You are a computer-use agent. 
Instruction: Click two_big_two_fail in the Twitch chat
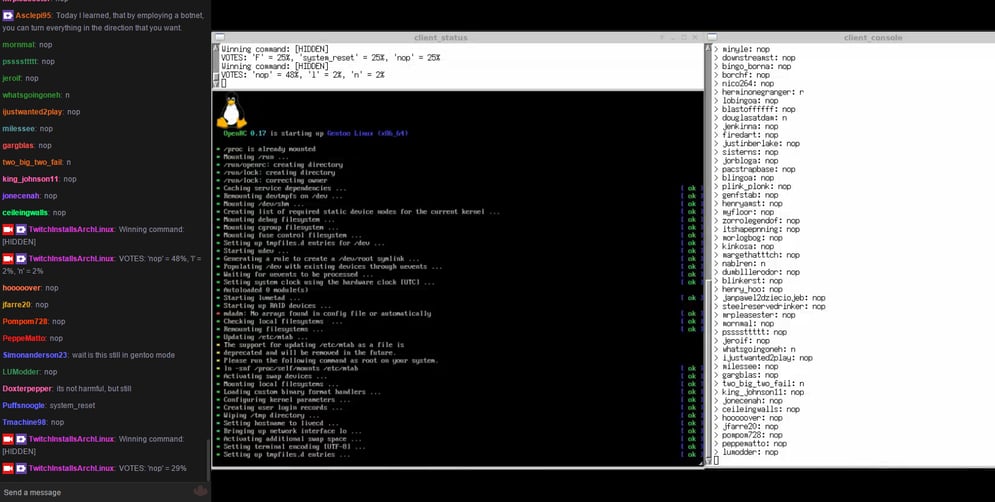(32, 162)
